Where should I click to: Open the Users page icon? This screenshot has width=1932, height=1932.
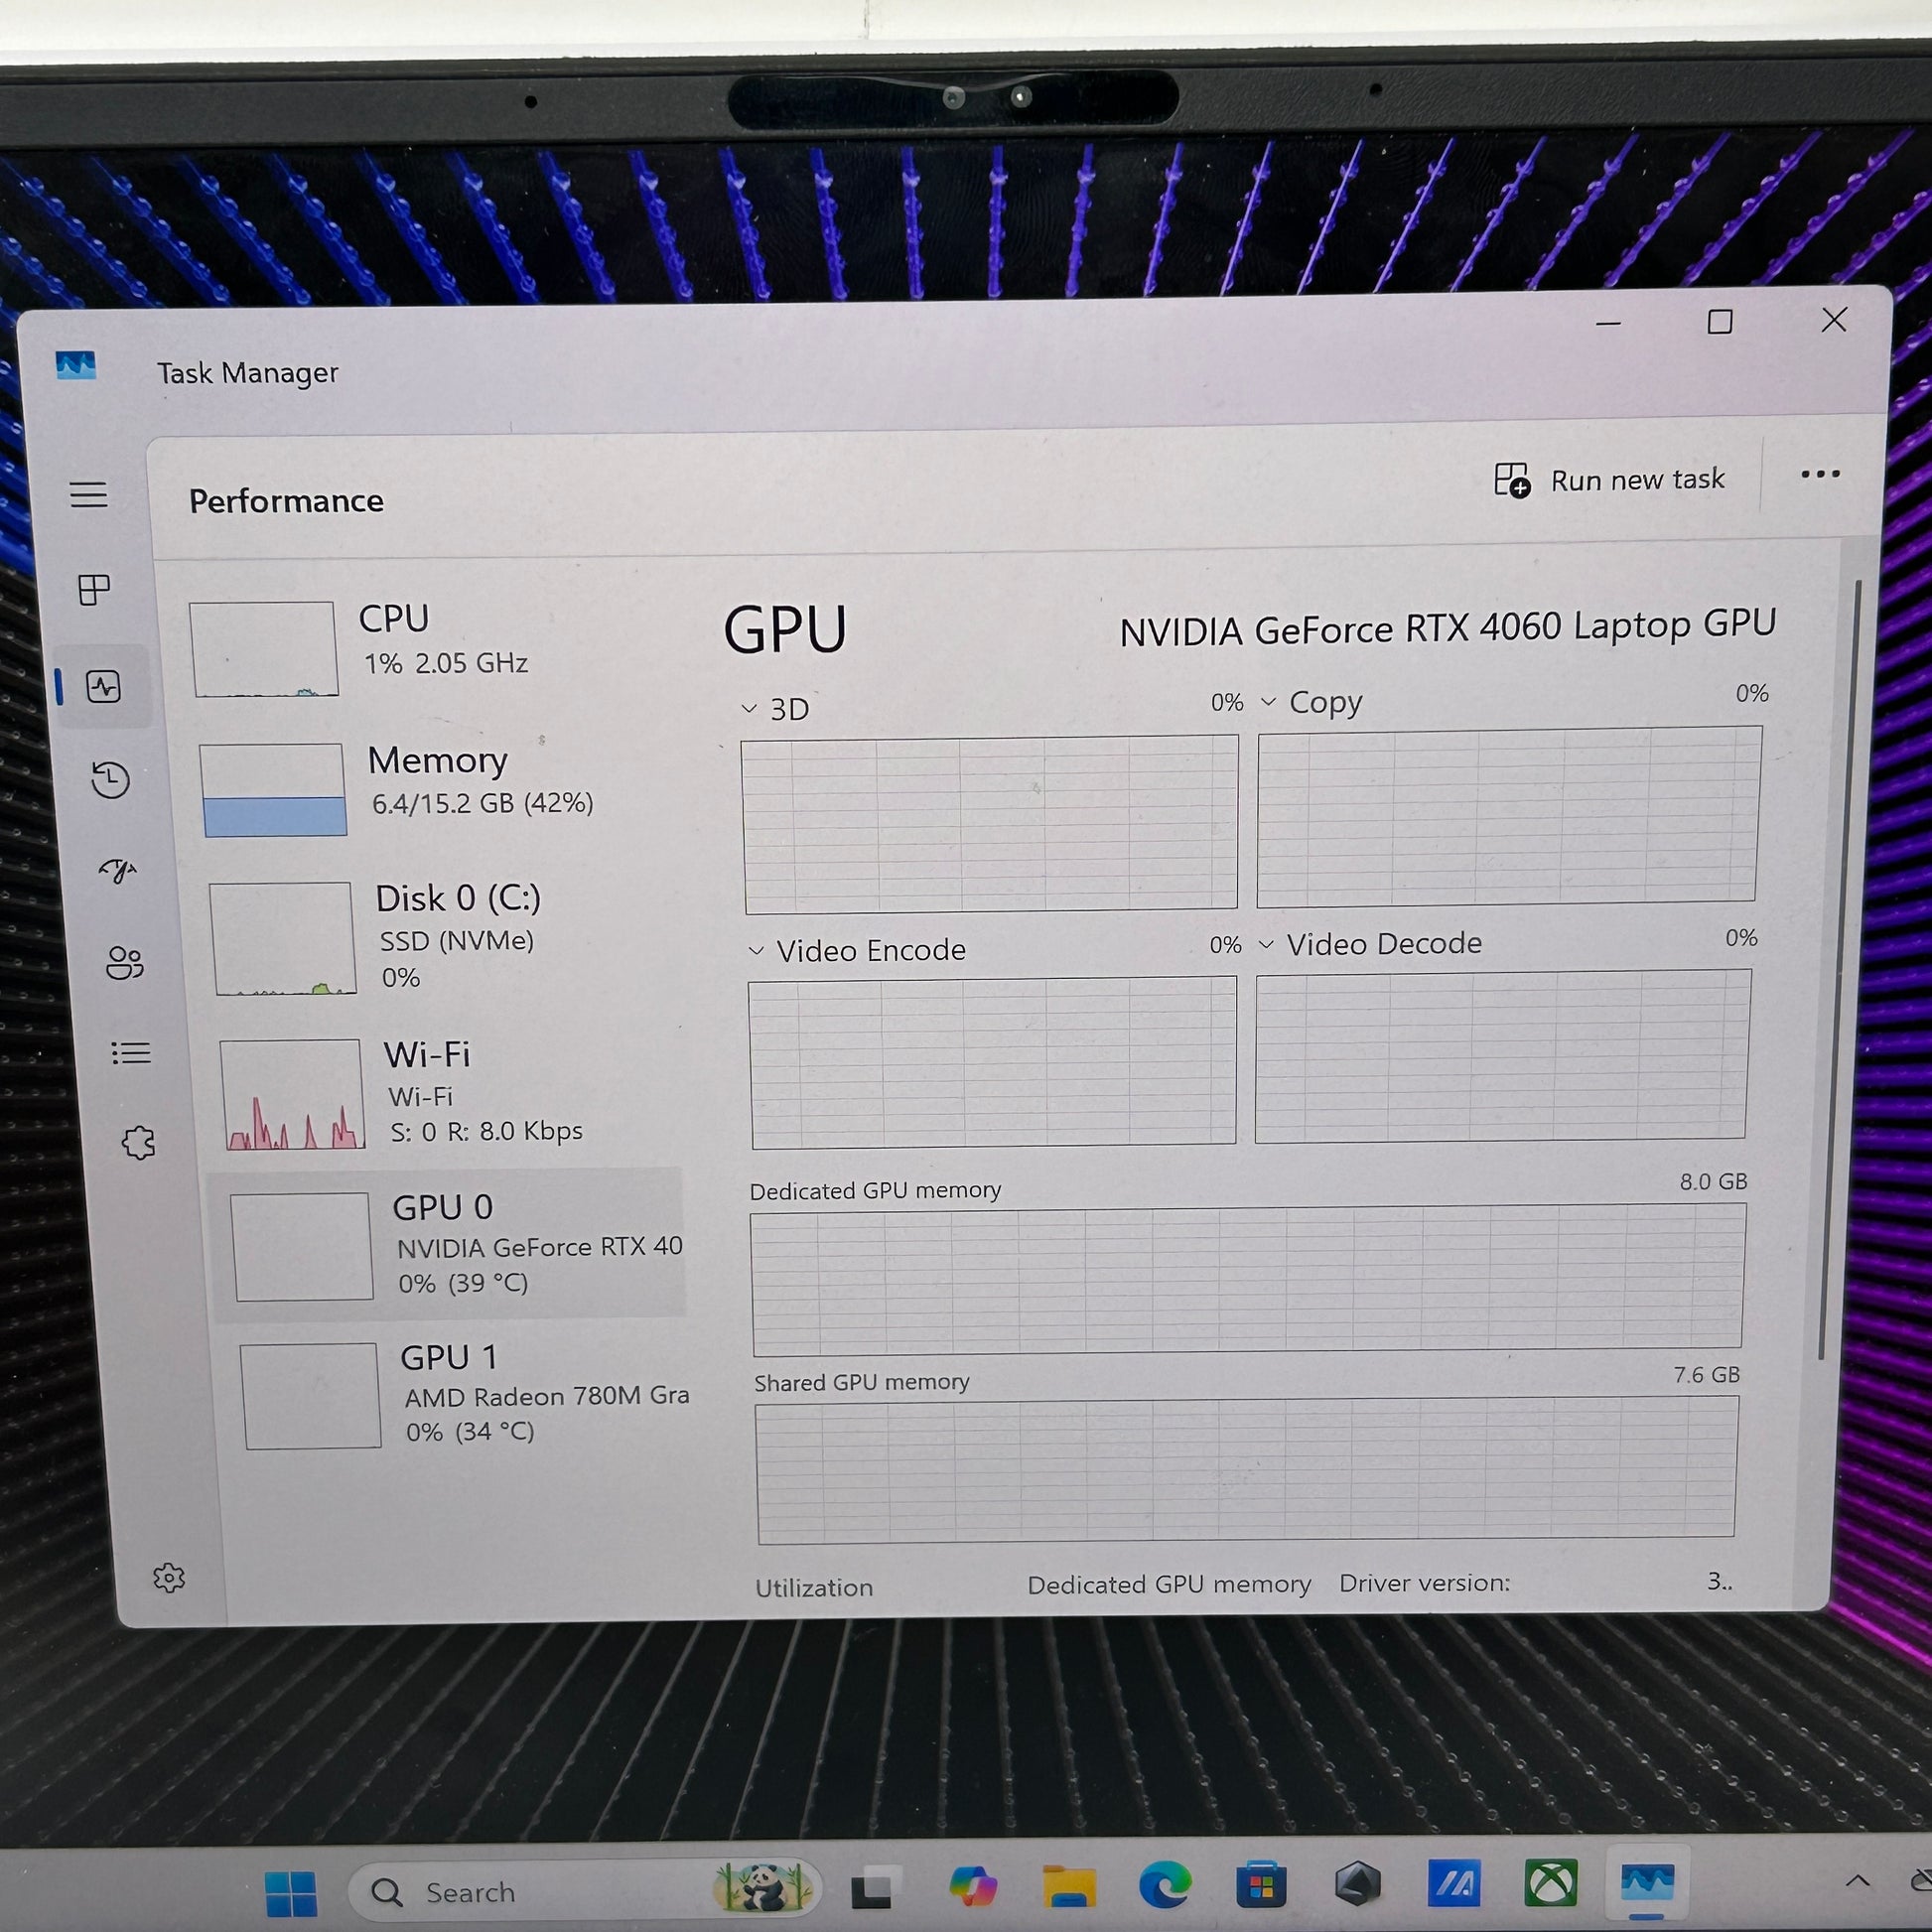point(124,962)
